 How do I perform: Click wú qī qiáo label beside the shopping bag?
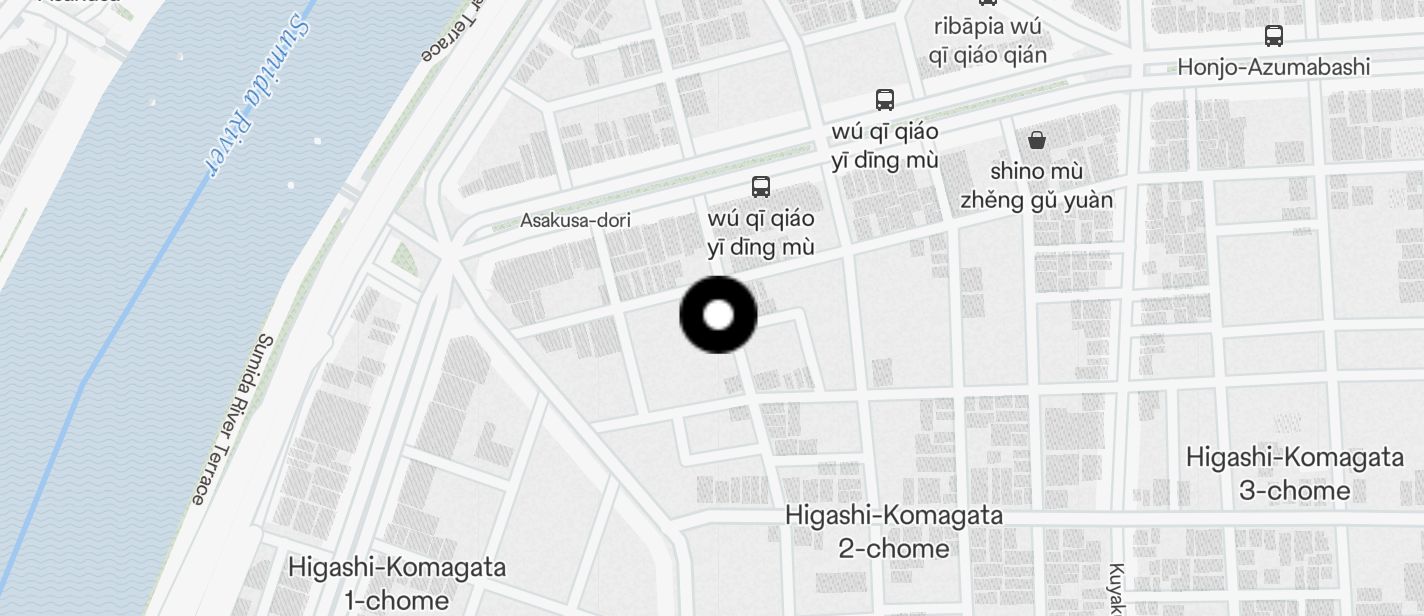click(x=885, y=145)
